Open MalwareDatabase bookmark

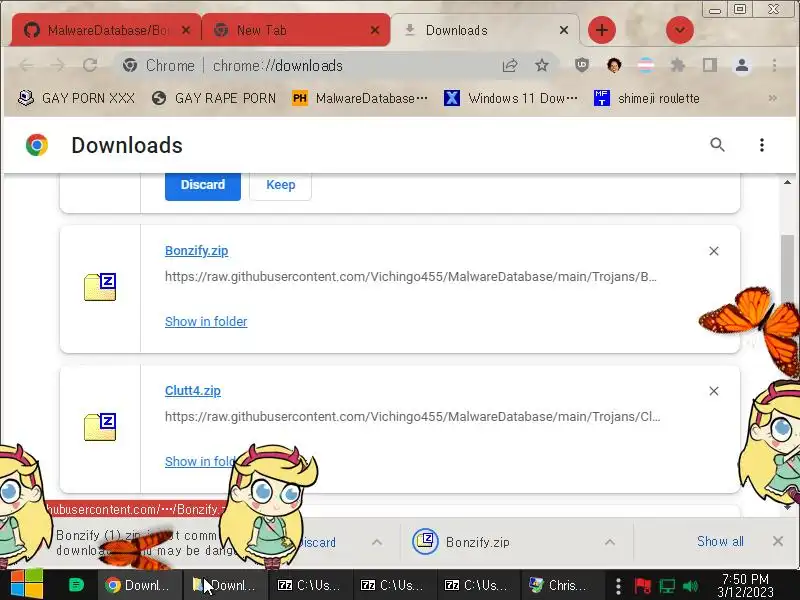click(360, 98)
